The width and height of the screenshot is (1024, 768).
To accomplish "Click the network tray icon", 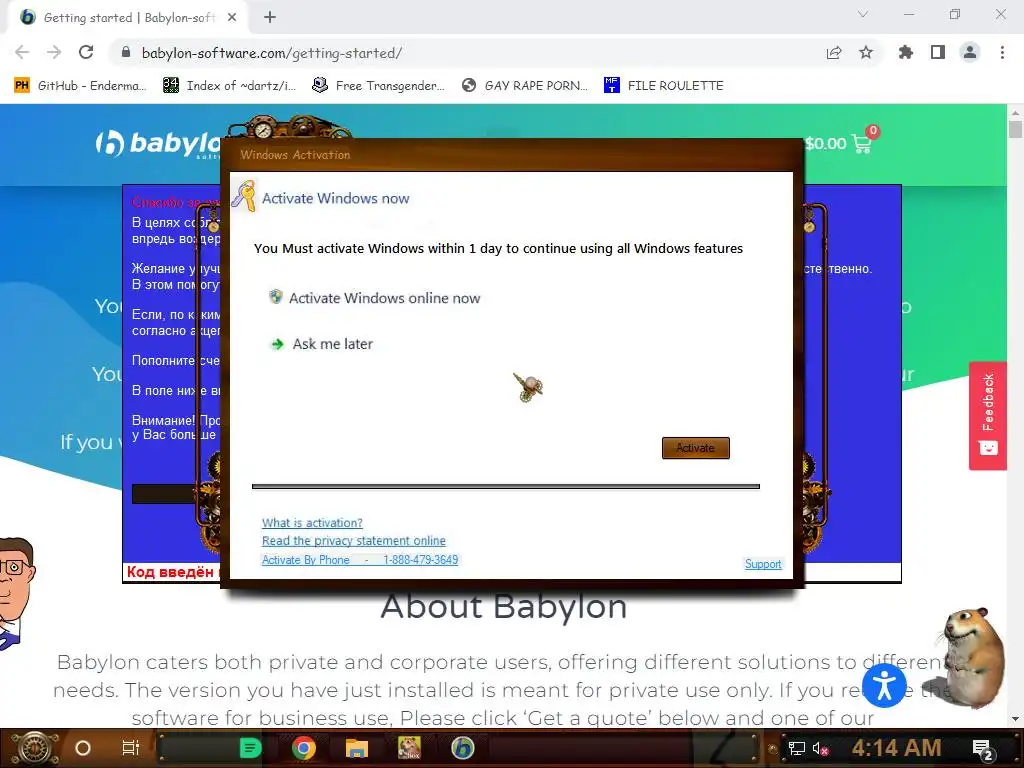I will [797, 748].
